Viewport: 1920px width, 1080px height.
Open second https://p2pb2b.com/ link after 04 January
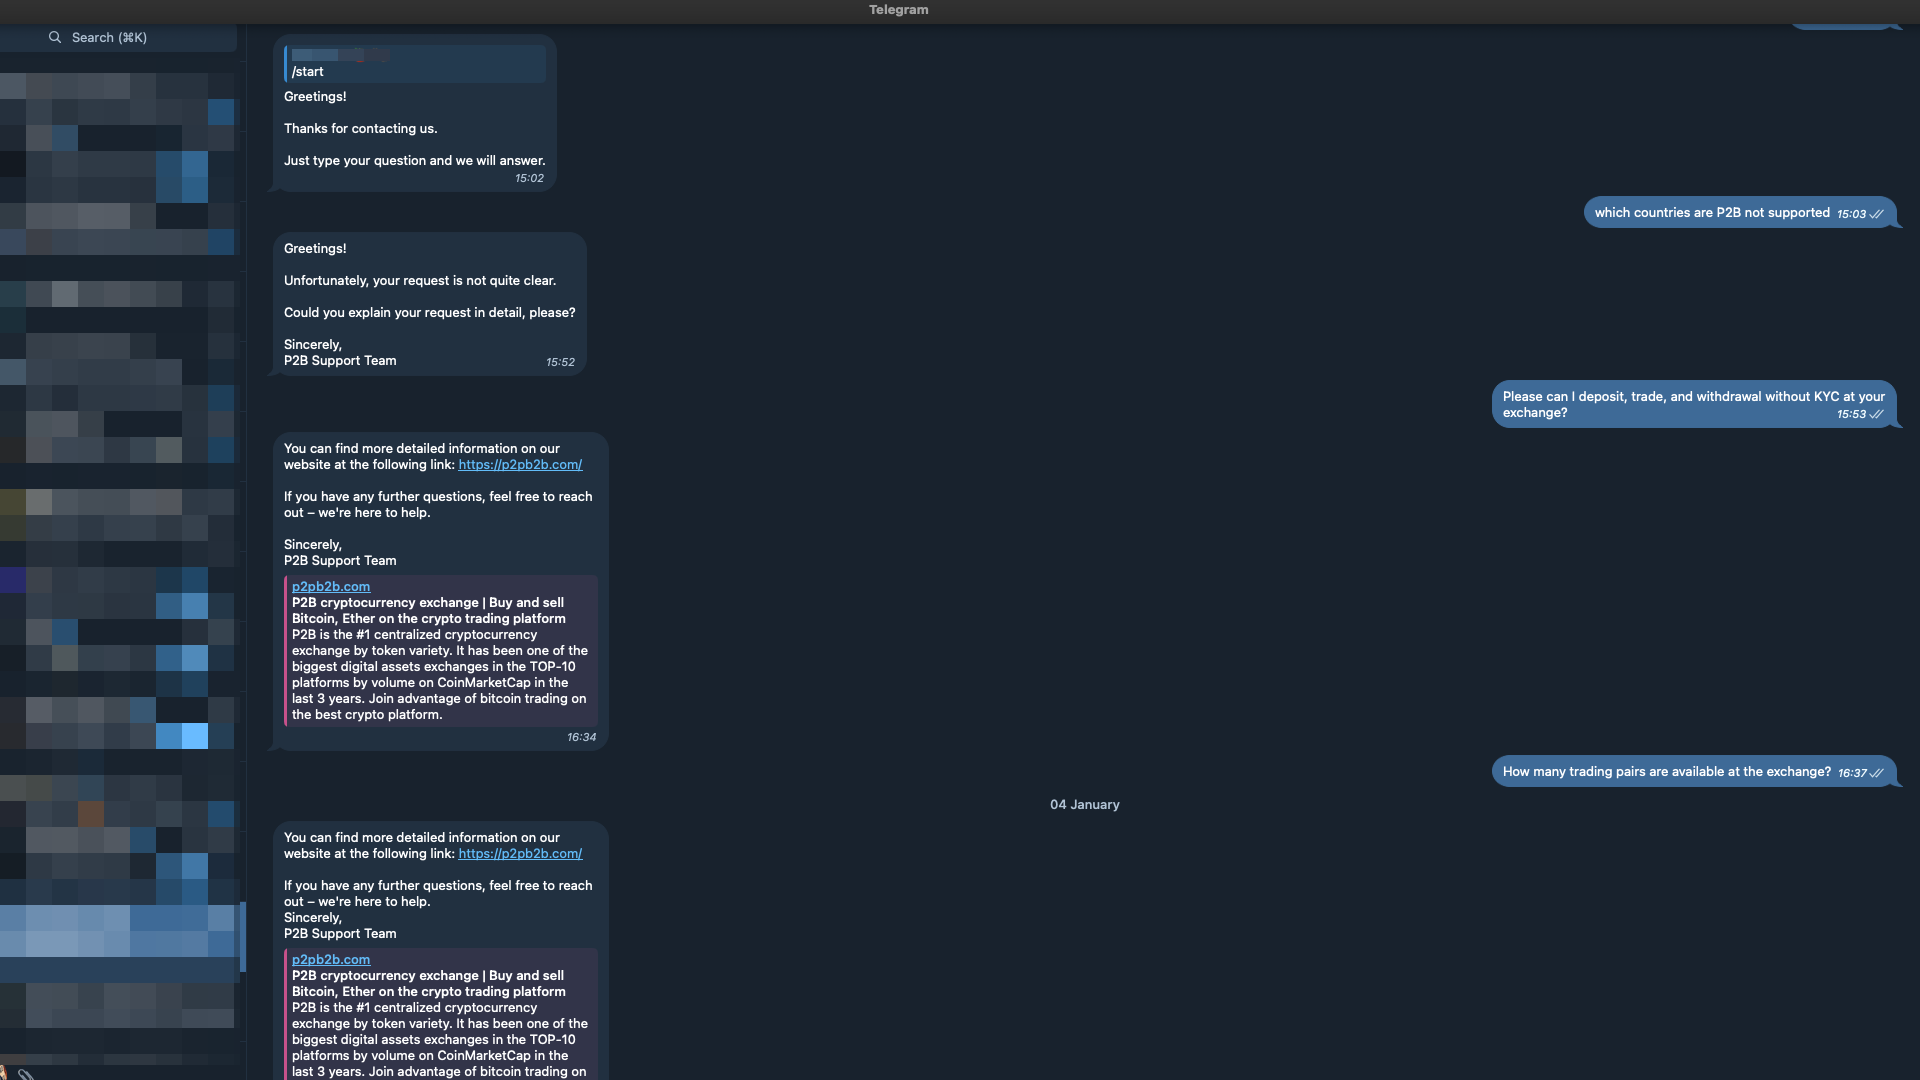pyautogui.click(x=520, y=853)
